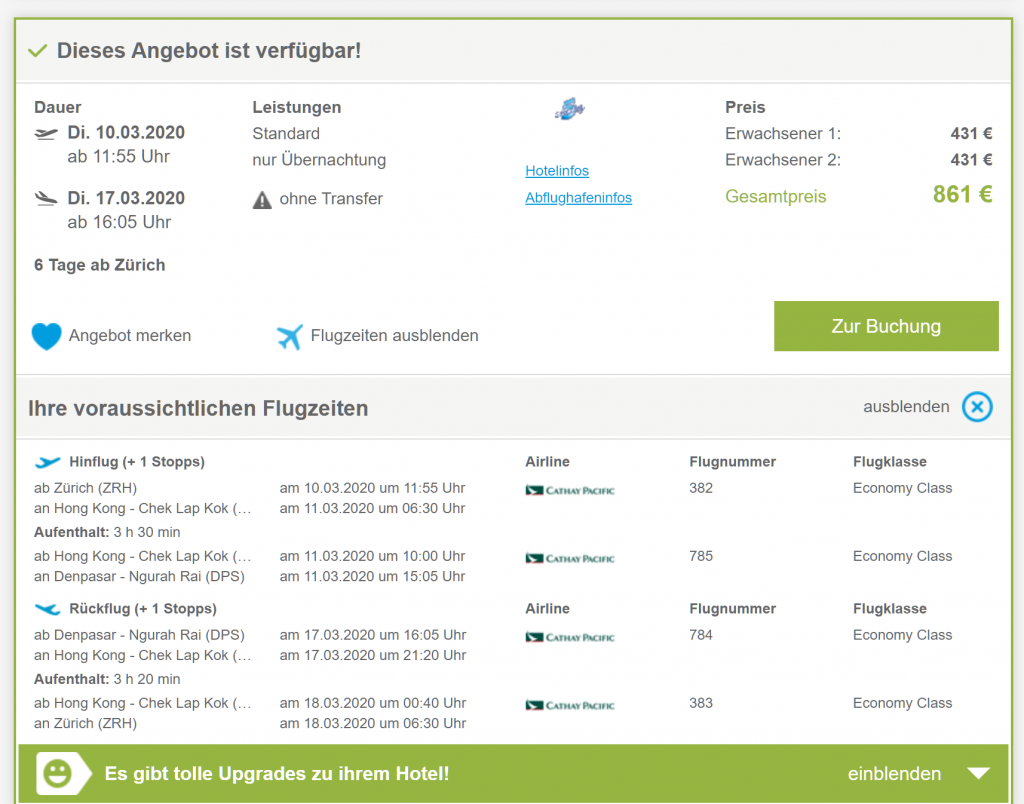Screen dimensions: 1024x804
Task: Show upgrades by clicking einblenden
Action: coord(894,774)
